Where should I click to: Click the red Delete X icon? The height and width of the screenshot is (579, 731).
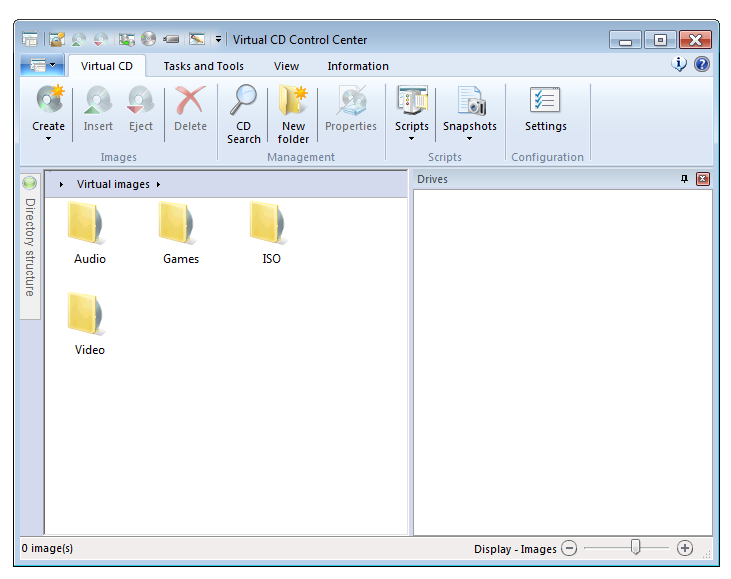[190, 99]
